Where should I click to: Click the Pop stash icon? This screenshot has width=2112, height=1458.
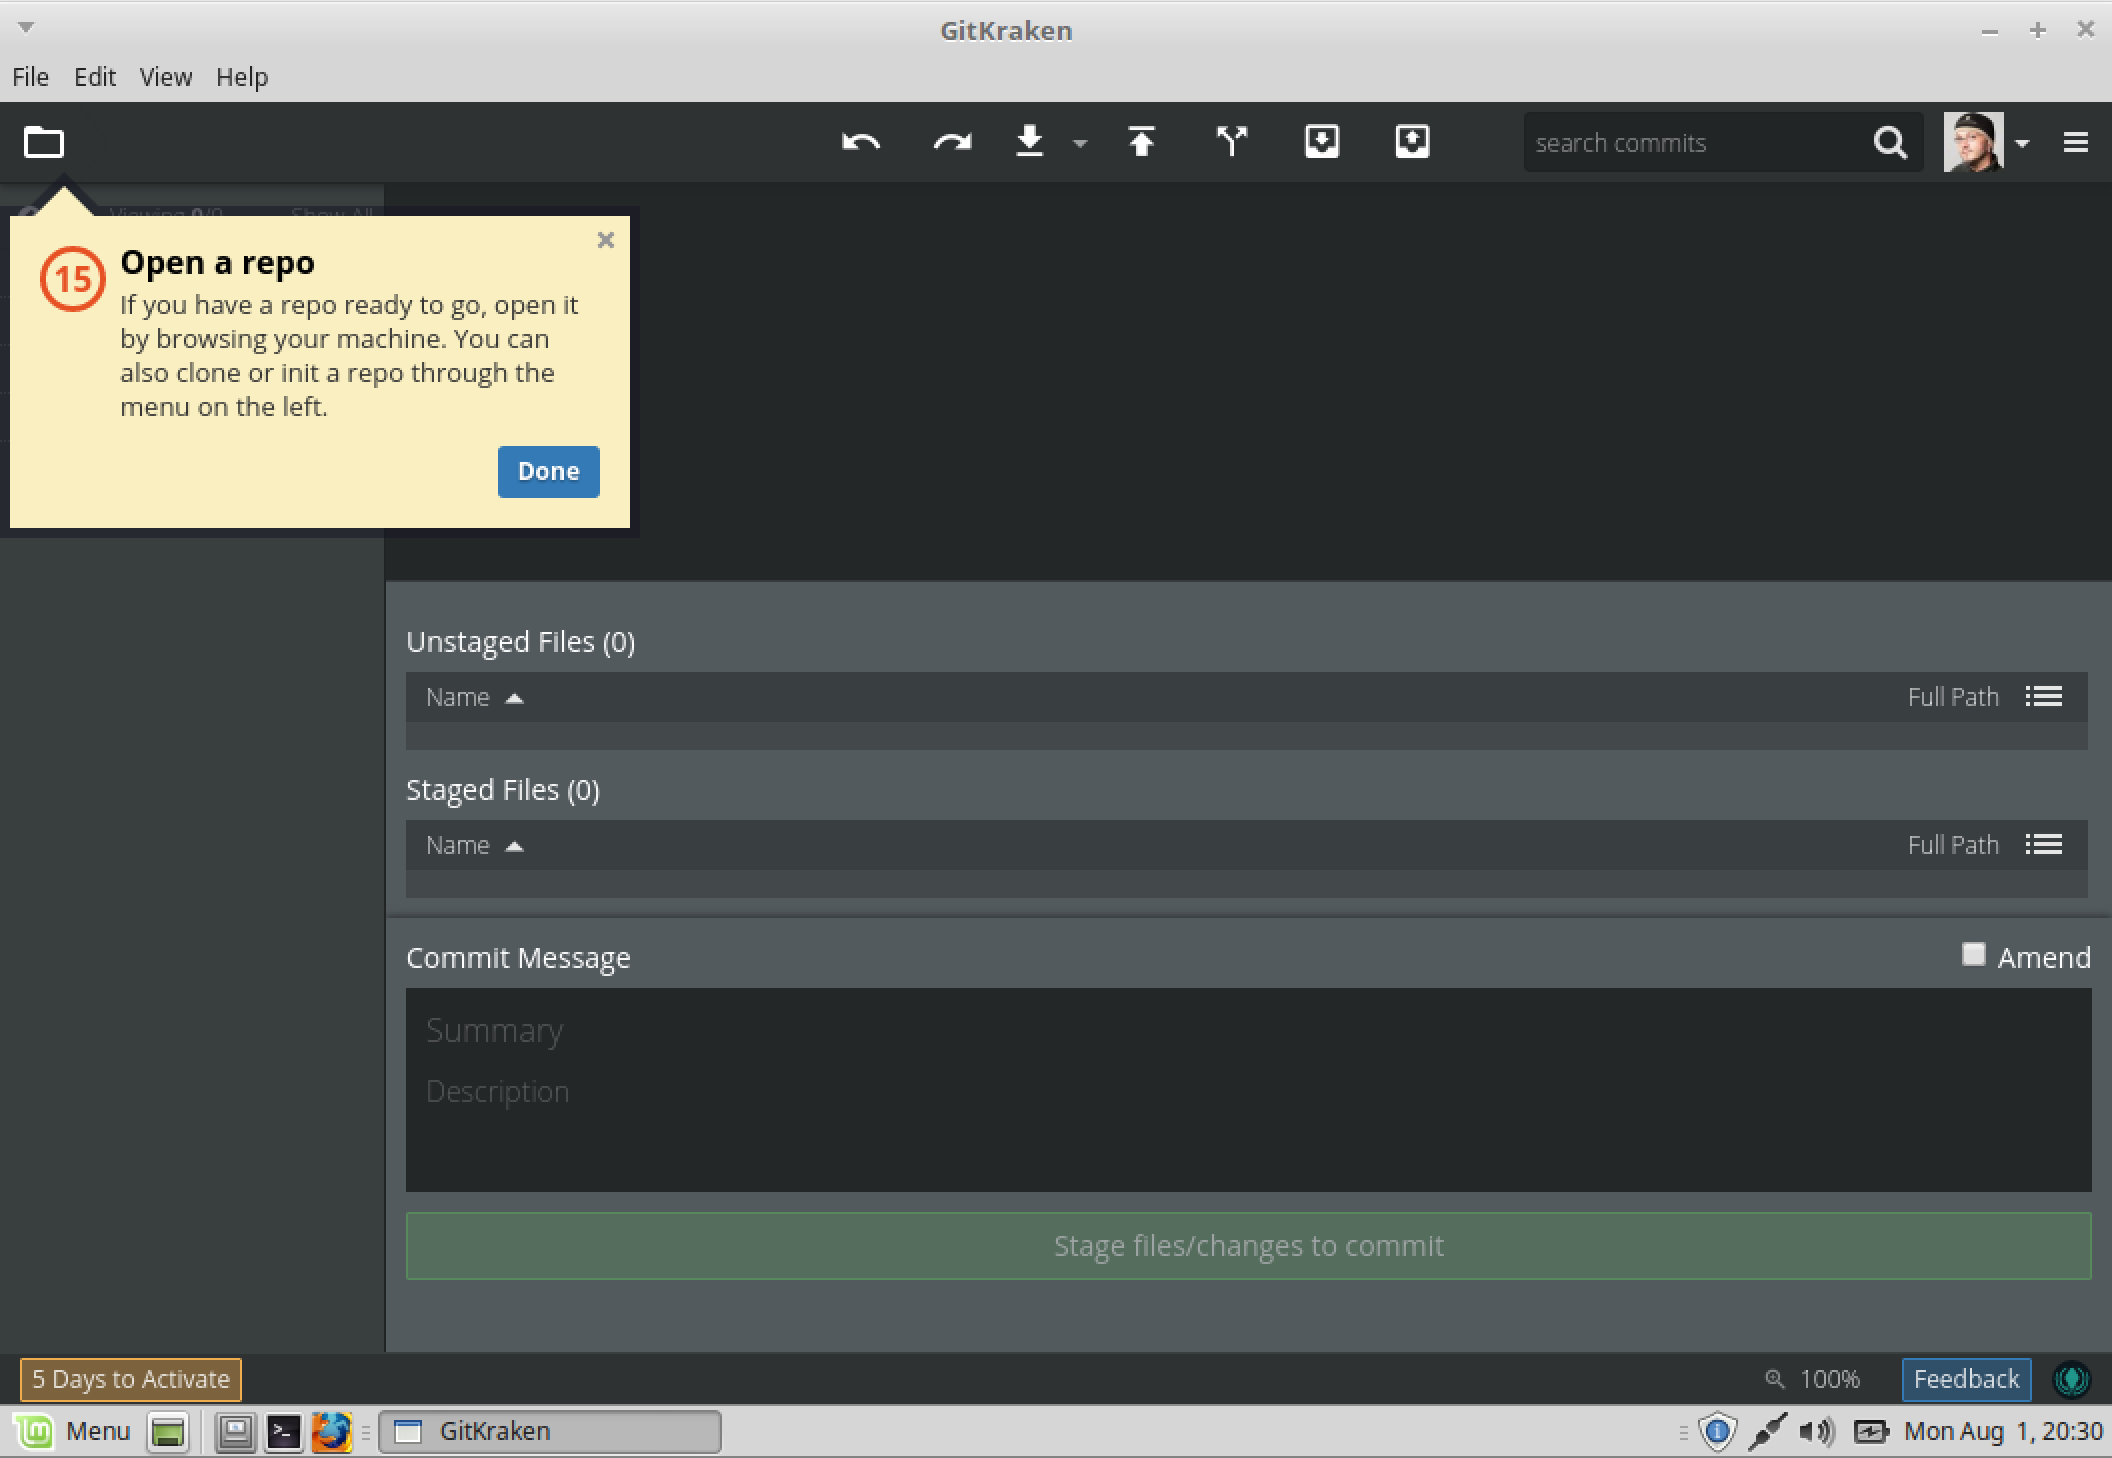(1412, 141)
